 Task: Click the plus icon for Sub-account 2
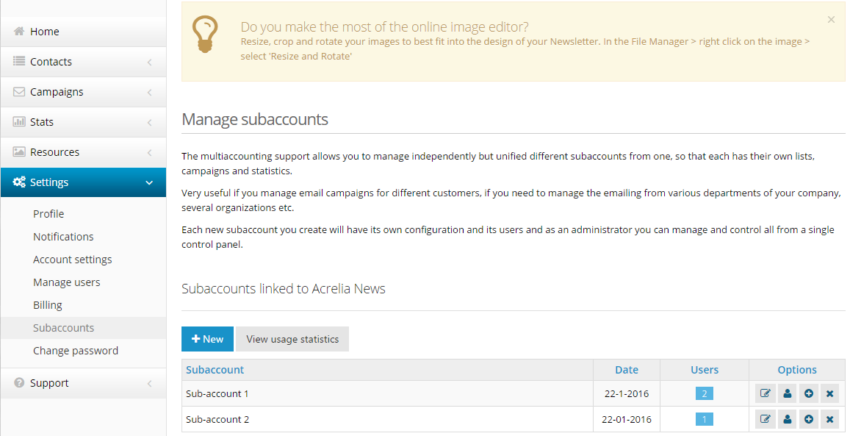[x=808, y=419]
